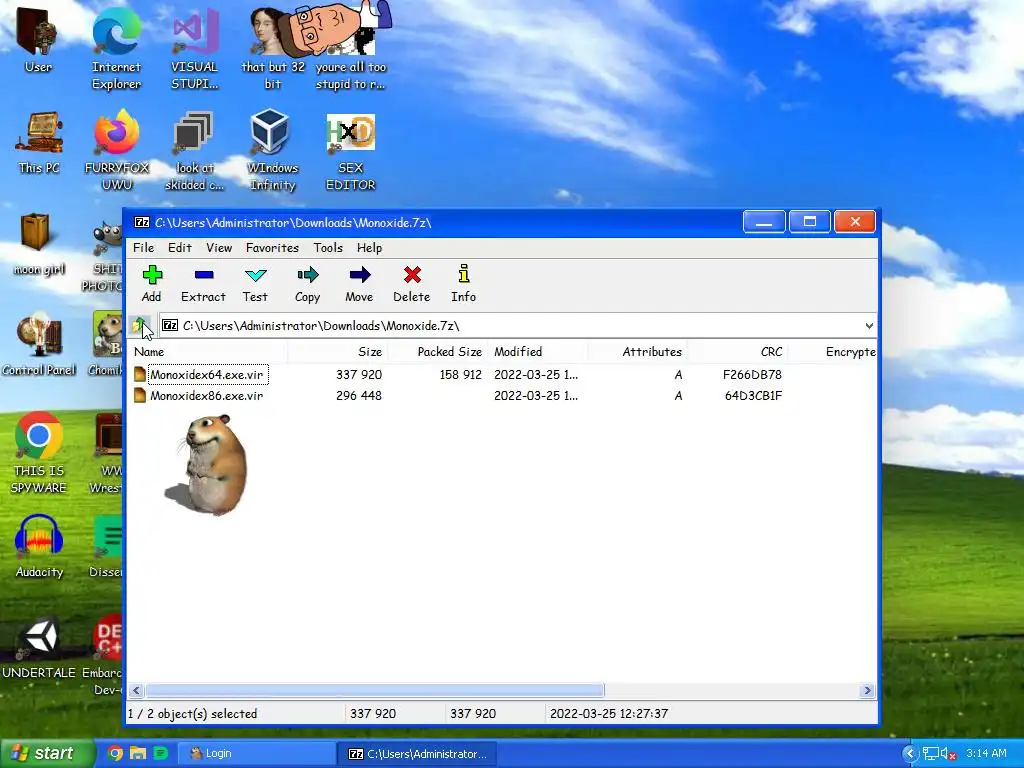Open the Tools menu
1024x768 pixels.
click(328, 248)
